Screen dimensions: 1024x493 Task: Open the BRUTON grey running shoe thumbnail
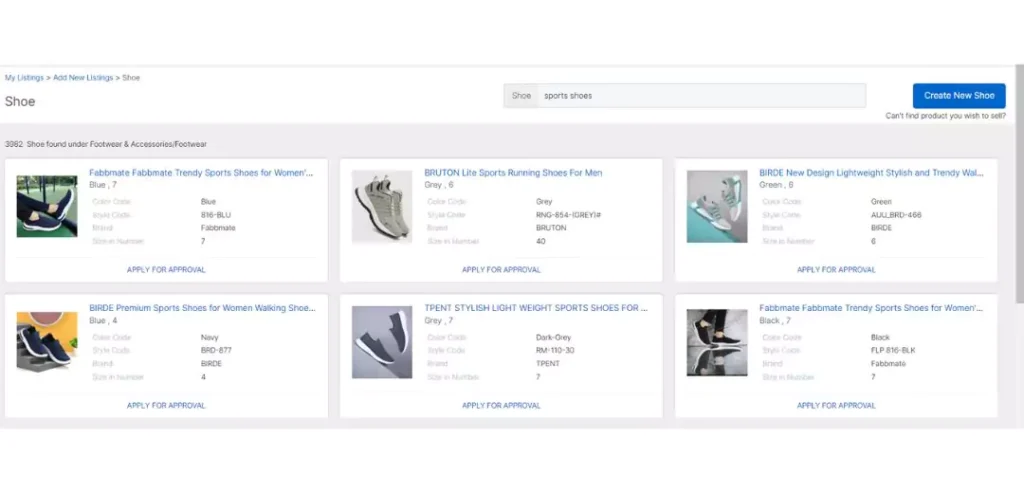(x=381, y=206)
